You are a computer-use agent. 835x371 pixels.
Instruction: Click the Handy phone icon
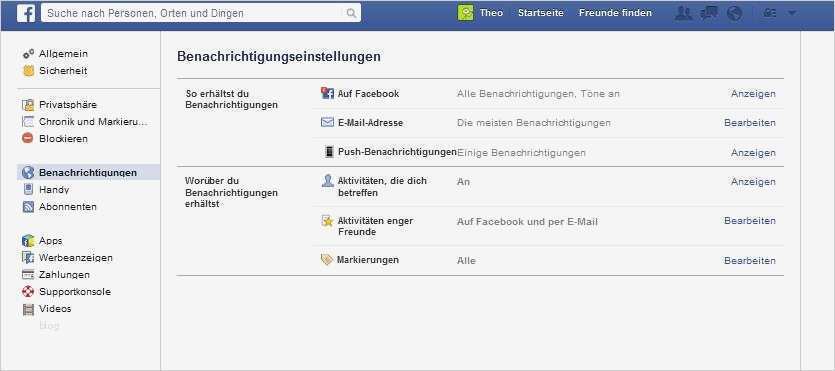(x=28, y=189)
